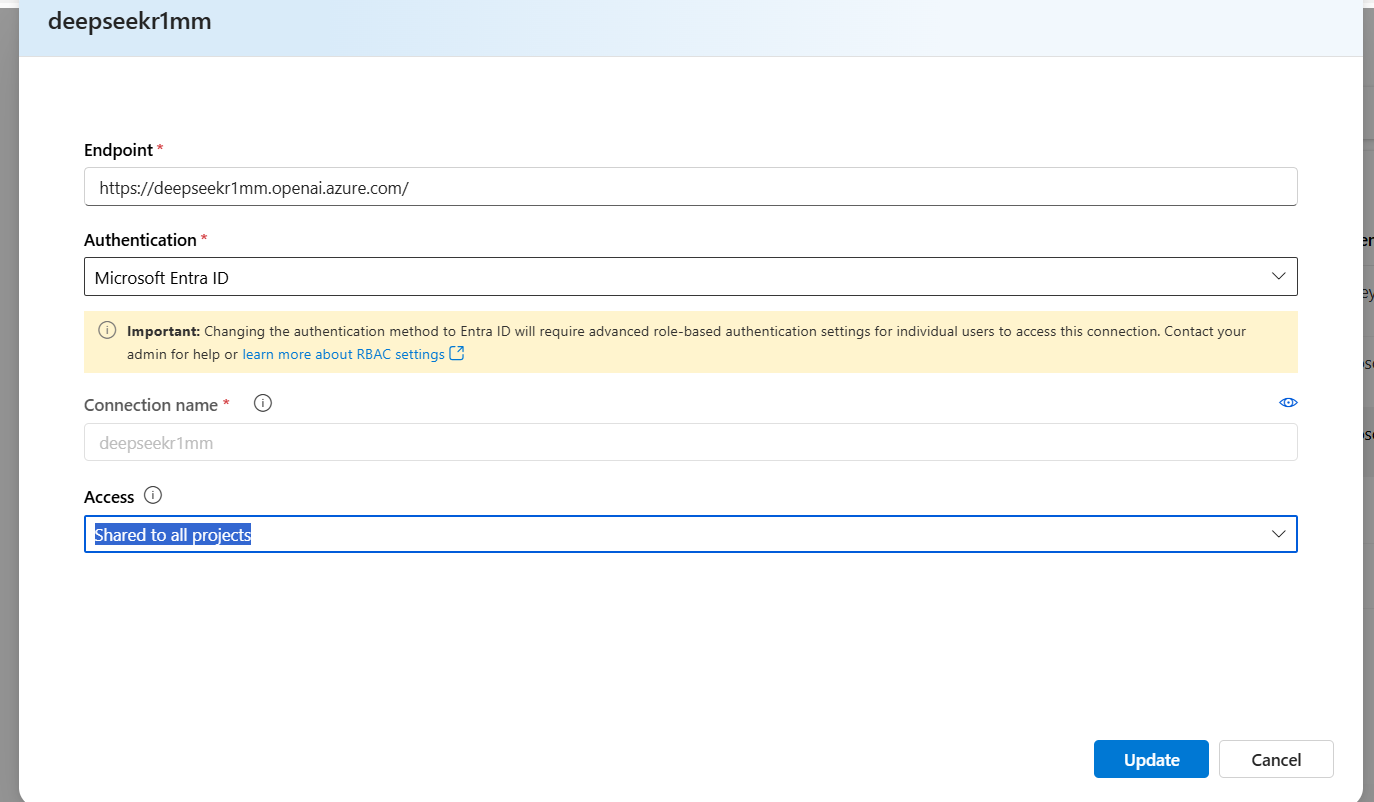Click the Connection name info icon
Image resolution: width=1374 pixels, height=802 pixels.
263,403
